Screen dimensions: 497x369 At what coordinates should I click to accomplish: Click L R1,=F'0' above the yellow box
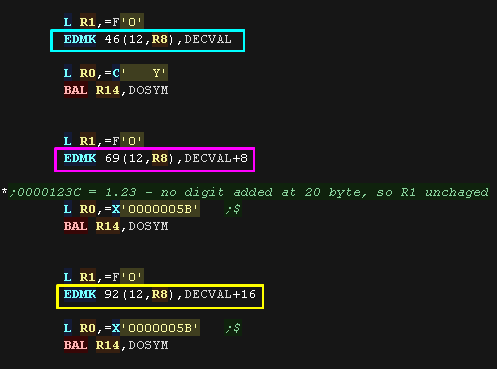click(x=104, y=277)
